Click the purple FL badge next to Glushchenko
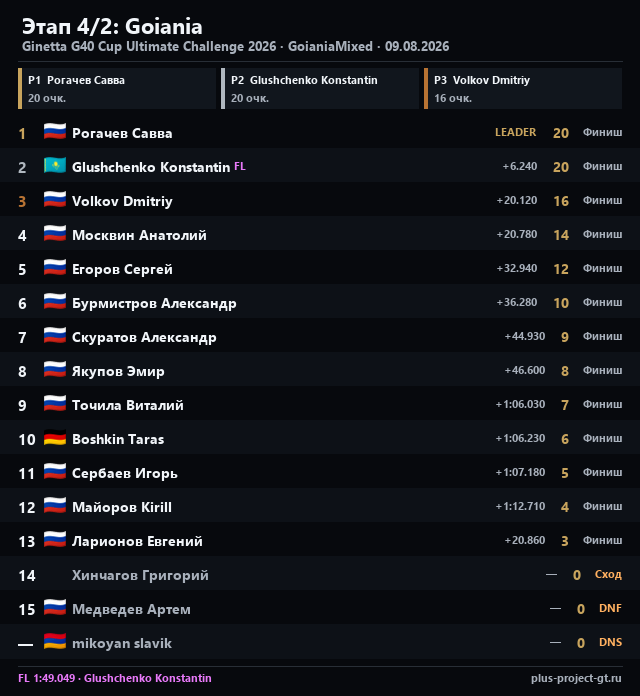 [240, 166]
